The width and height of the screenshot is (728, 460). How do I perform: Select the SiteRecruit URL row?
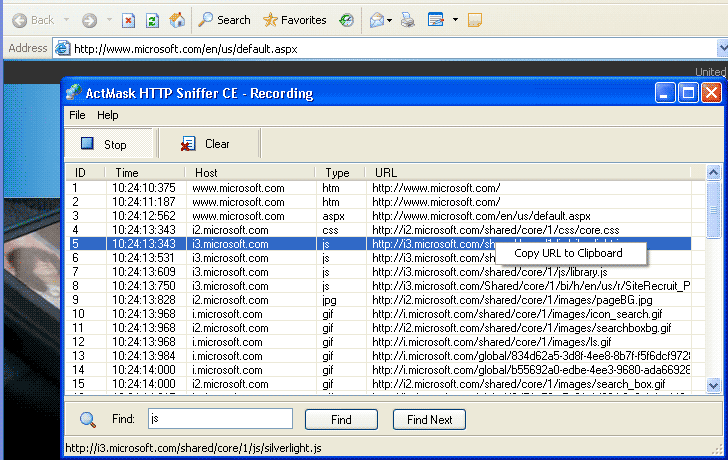click(380, 286)
